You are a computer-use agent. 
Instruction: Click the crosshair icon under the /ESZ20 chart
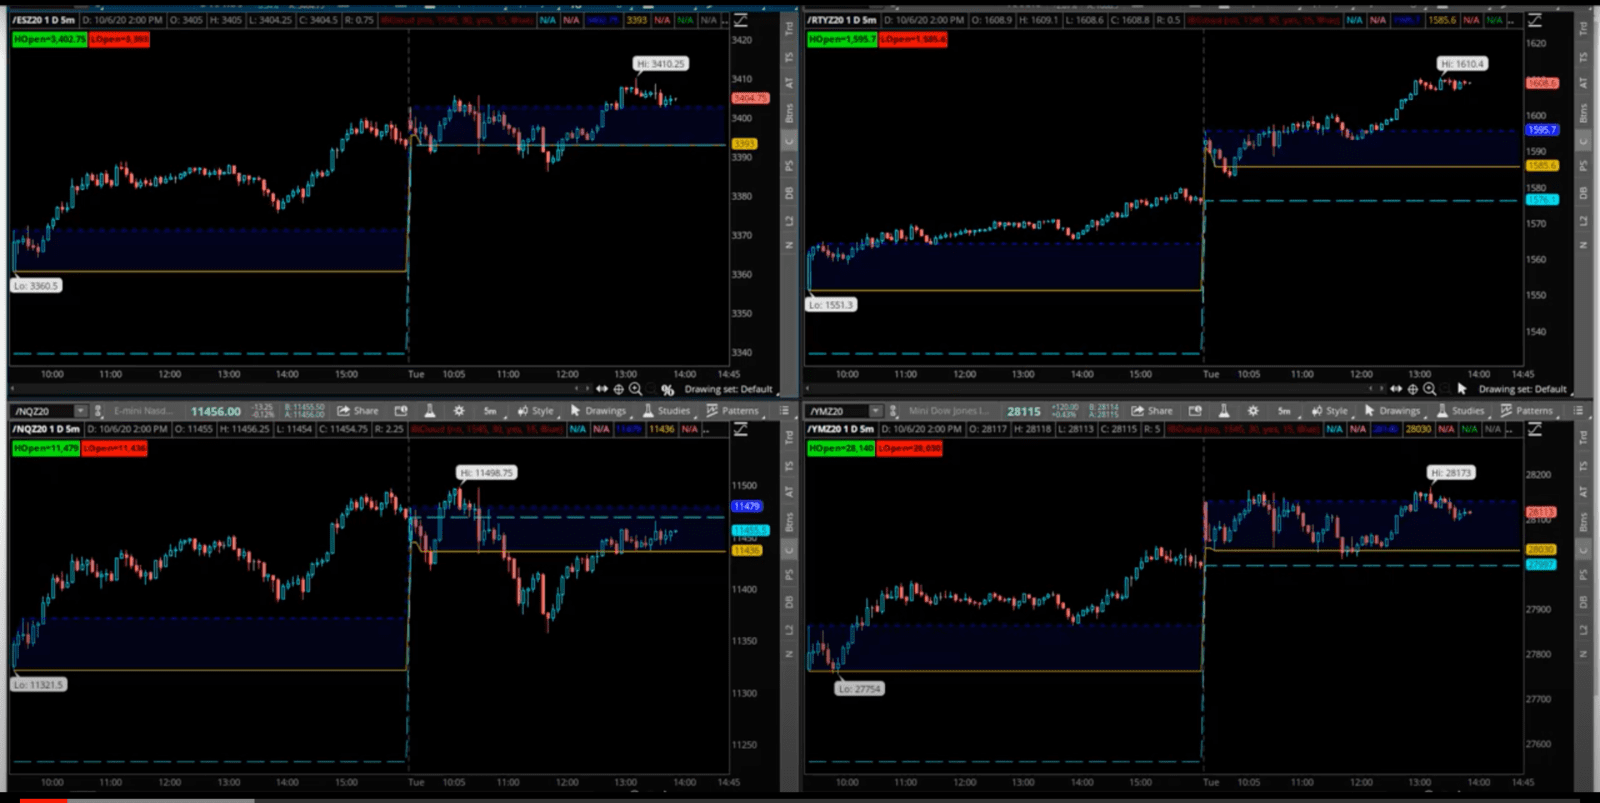click(618, 389)
